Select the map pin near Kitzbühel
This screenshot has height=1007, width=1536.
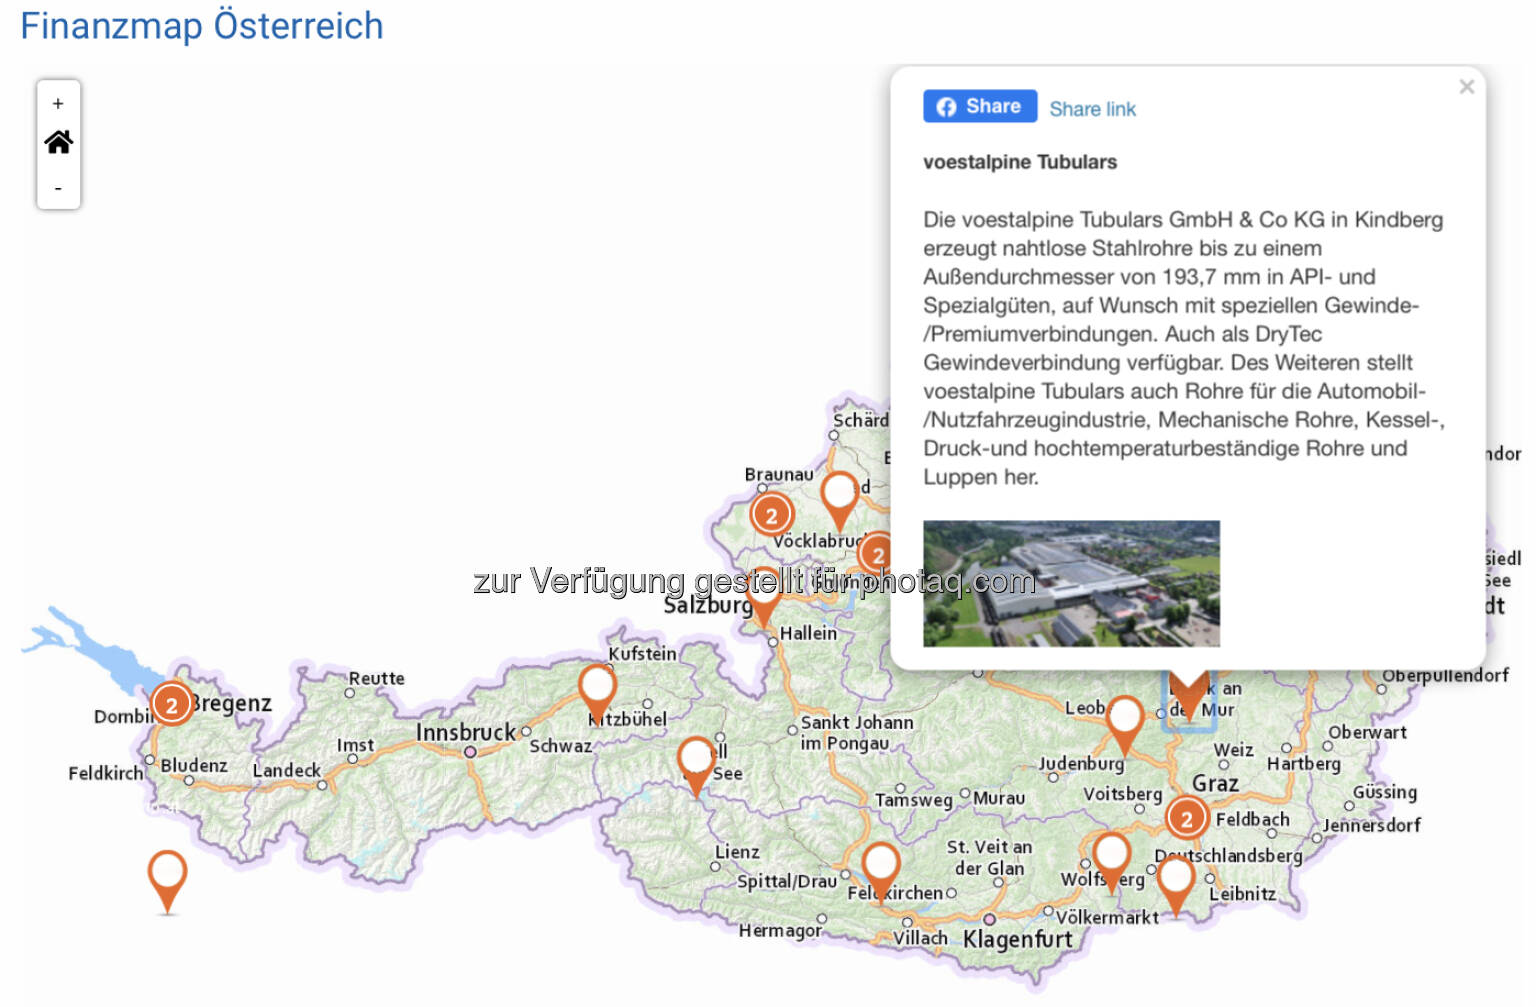coord(597,688)
